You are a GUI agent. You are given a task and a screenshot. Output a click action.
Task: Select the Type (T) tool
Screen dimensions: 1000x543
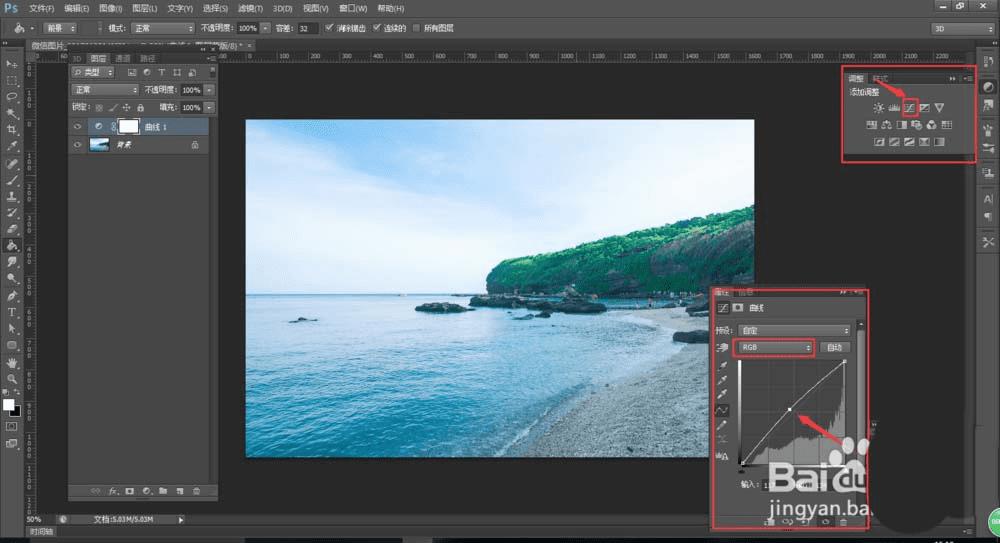coord(12,312)
